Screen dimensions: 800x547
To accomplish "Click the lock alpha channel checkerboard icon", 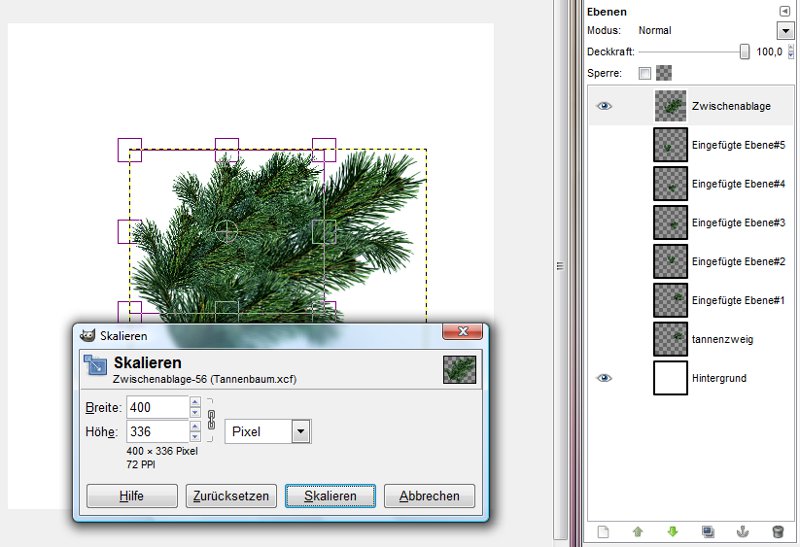I will pyautogui.click(x=664, y=73).
